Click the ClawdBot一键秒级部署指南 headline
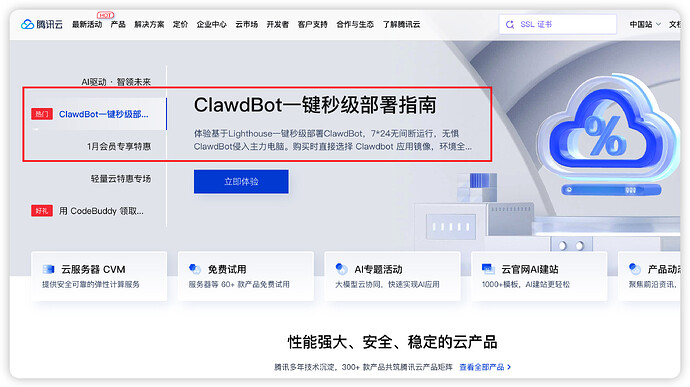690x387 pixels. [315, 105]
